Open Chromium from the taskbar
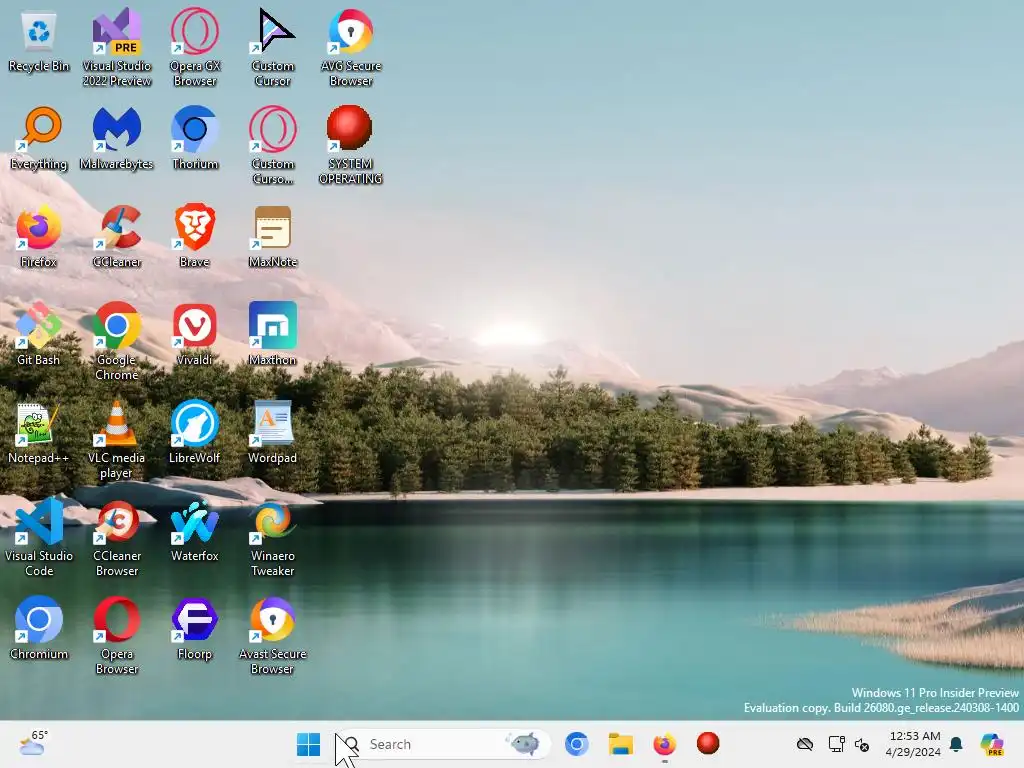Image resolution: width=1024 pixels, height=768 pixels. tap(577, 744)
